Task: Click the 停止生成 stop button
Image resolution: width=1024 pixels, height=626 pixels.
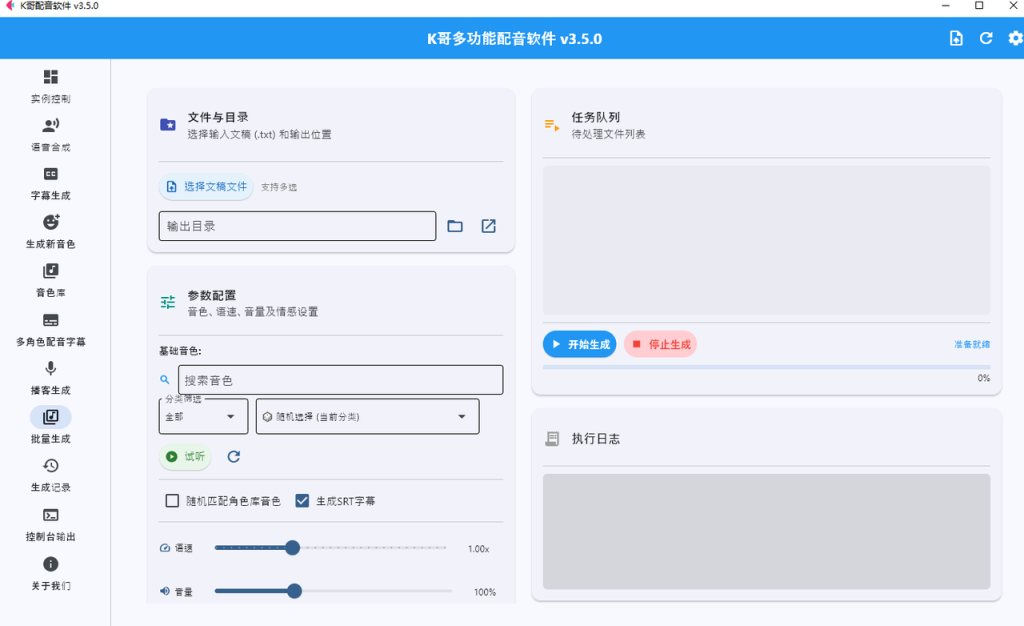Action: 660,344
